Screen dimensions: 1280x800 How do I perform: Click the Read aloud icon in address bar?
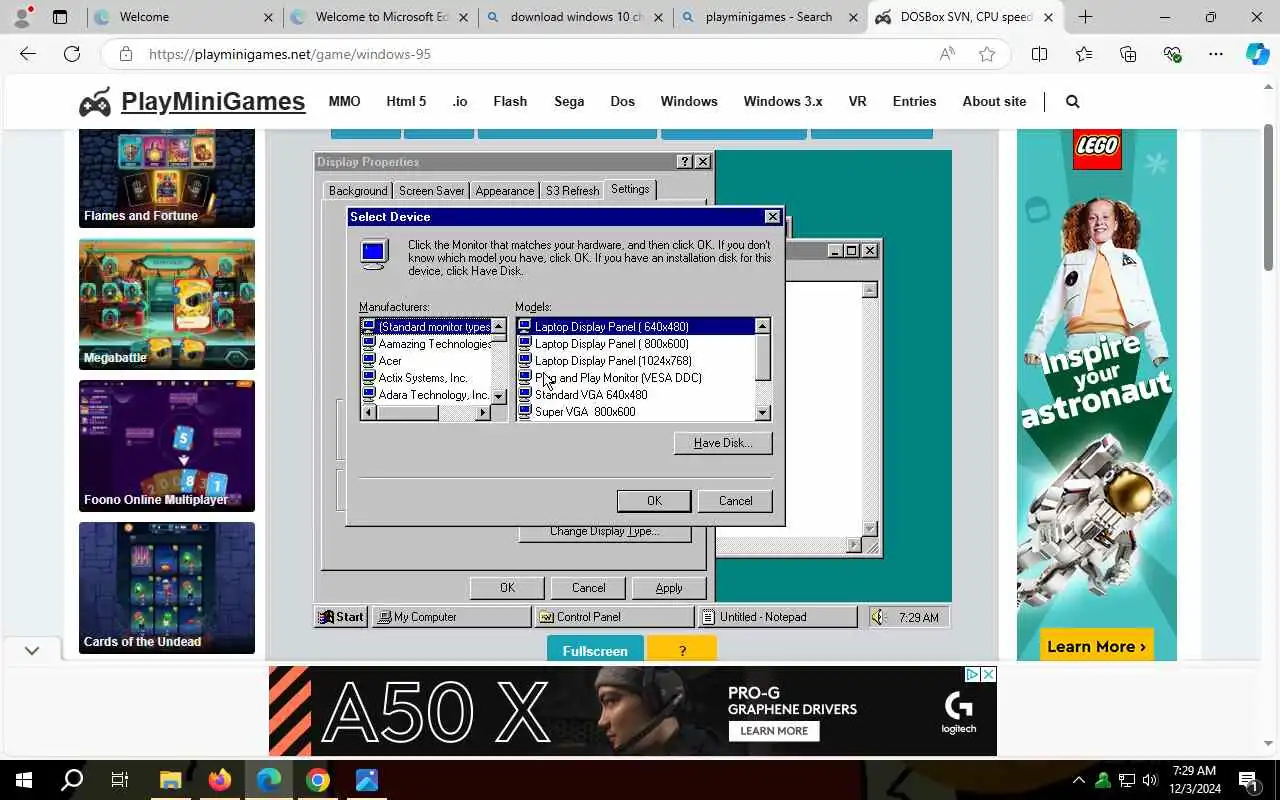click(946, 54)
